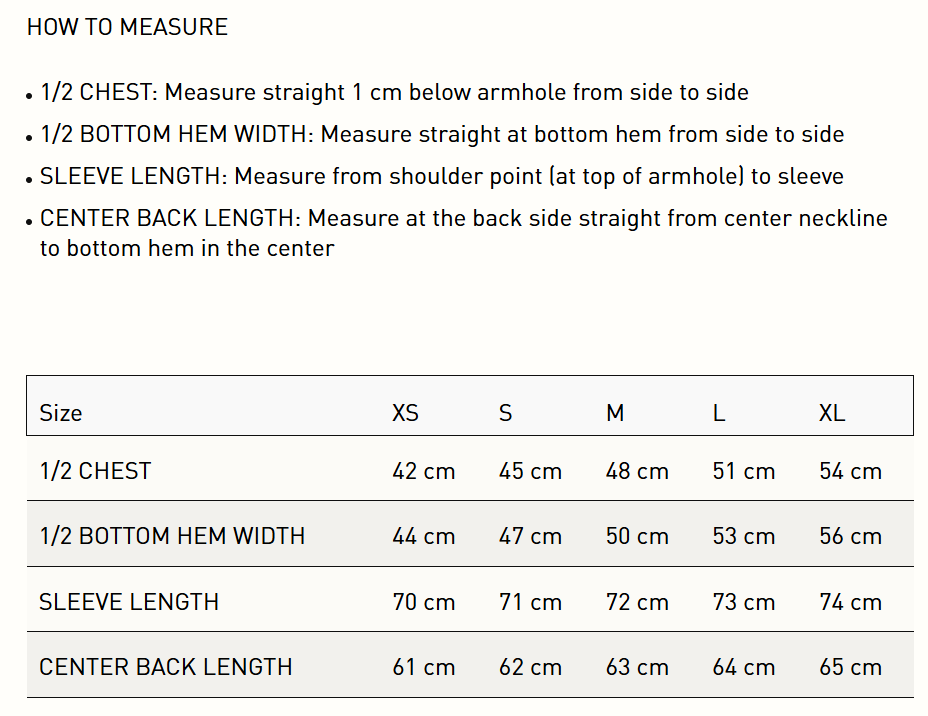
Task: Select the 1/2 BOTTOM HEM WIDTH row label
Action: click(x=172, y=536)
